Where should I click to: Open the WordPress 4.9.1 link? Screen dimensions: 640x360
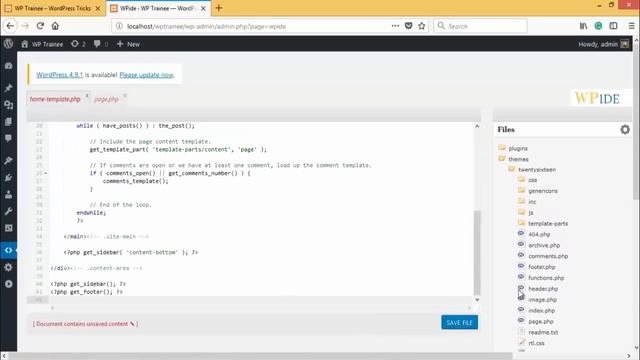(x=60, y=75)
